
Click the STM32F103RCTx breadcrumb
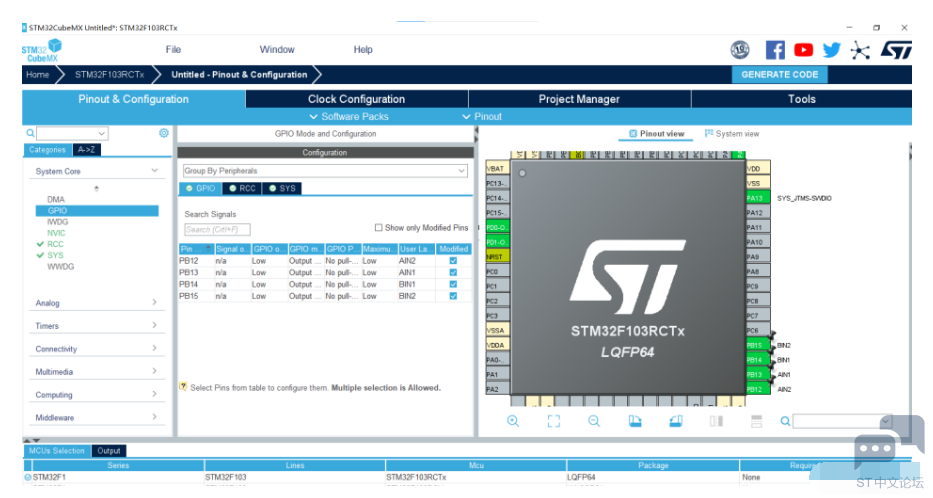pyautogui.click(x=109, y=74)
